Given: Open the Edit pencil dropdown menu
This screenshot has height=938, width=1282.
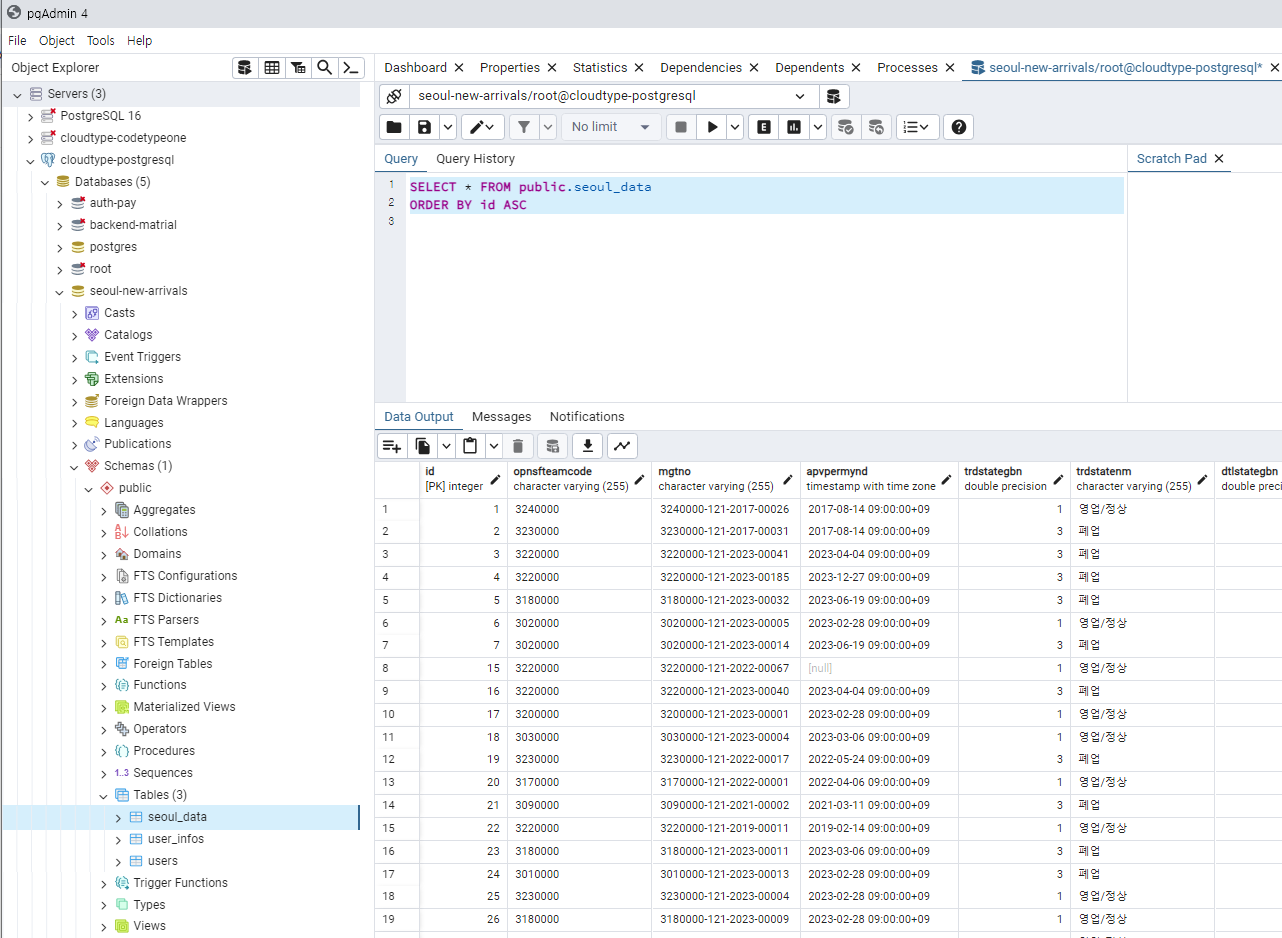Looking at the screenshot, I should pos(483,127).
